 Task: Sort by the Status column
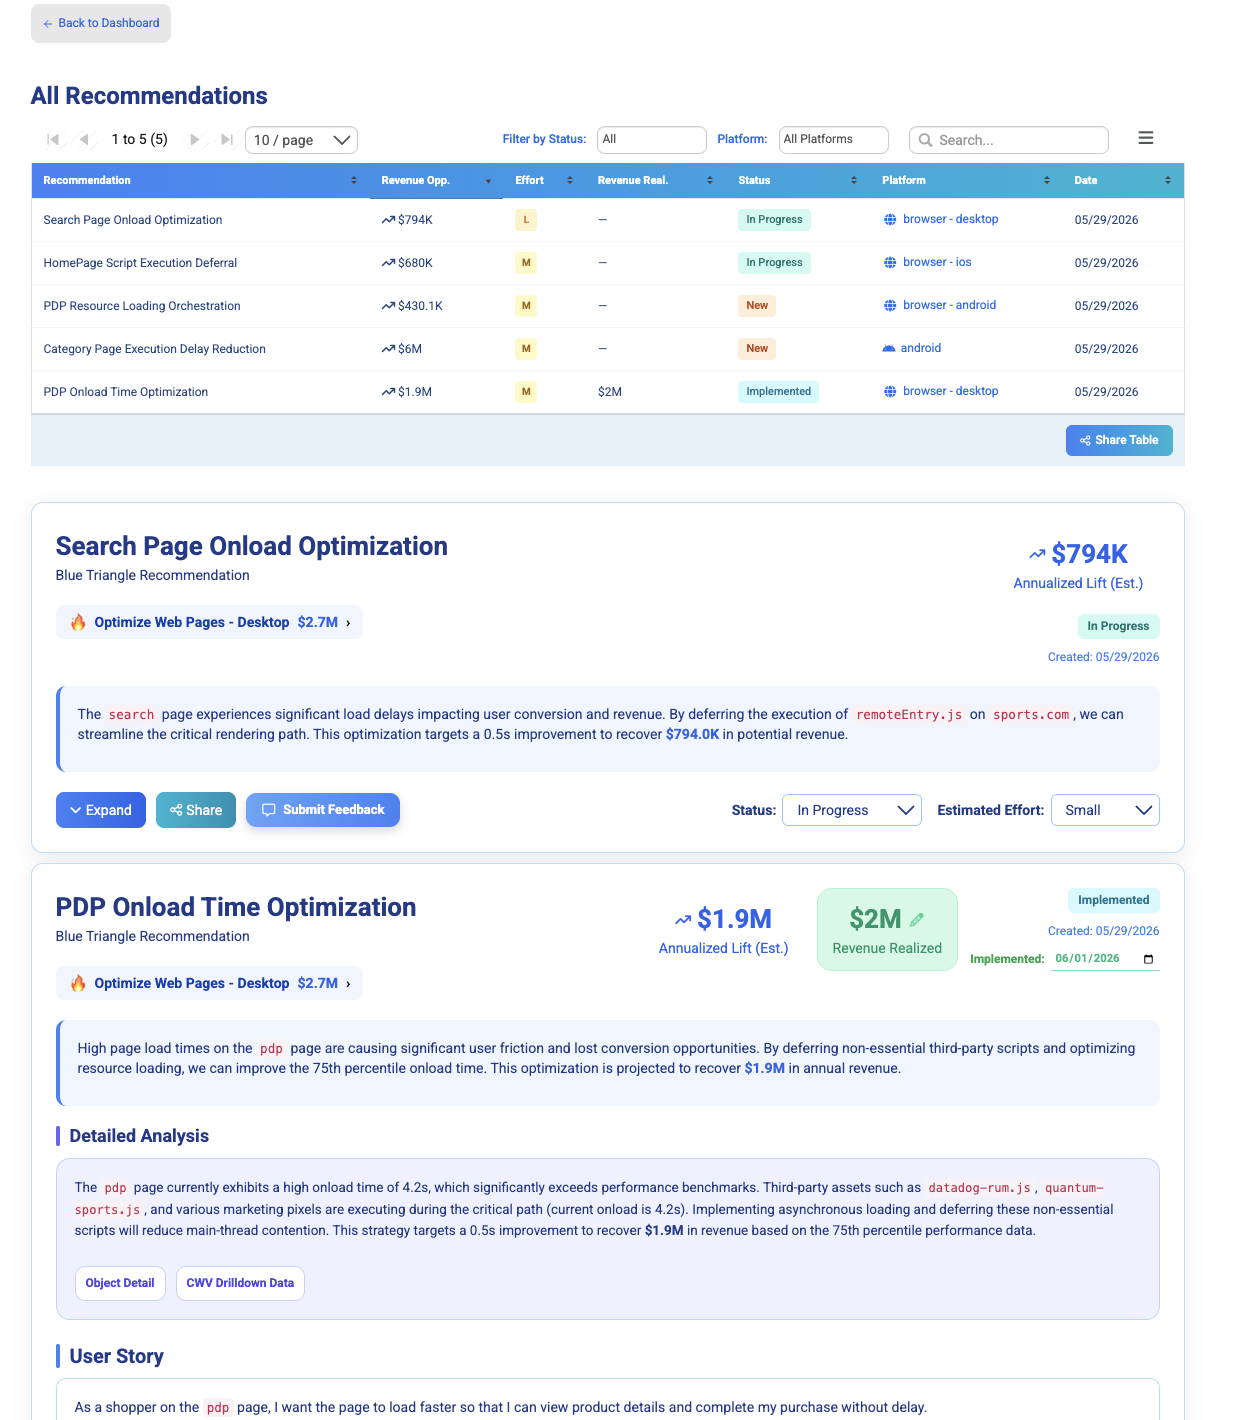(798, 181)
